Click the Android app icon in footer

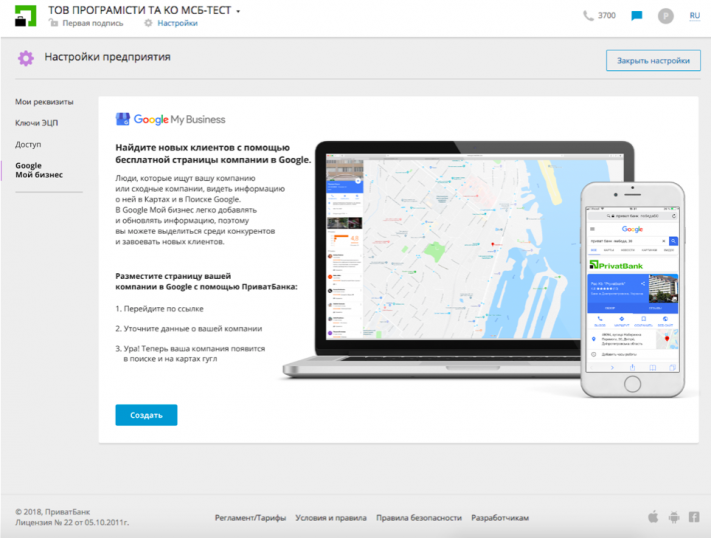pos(674,517)
